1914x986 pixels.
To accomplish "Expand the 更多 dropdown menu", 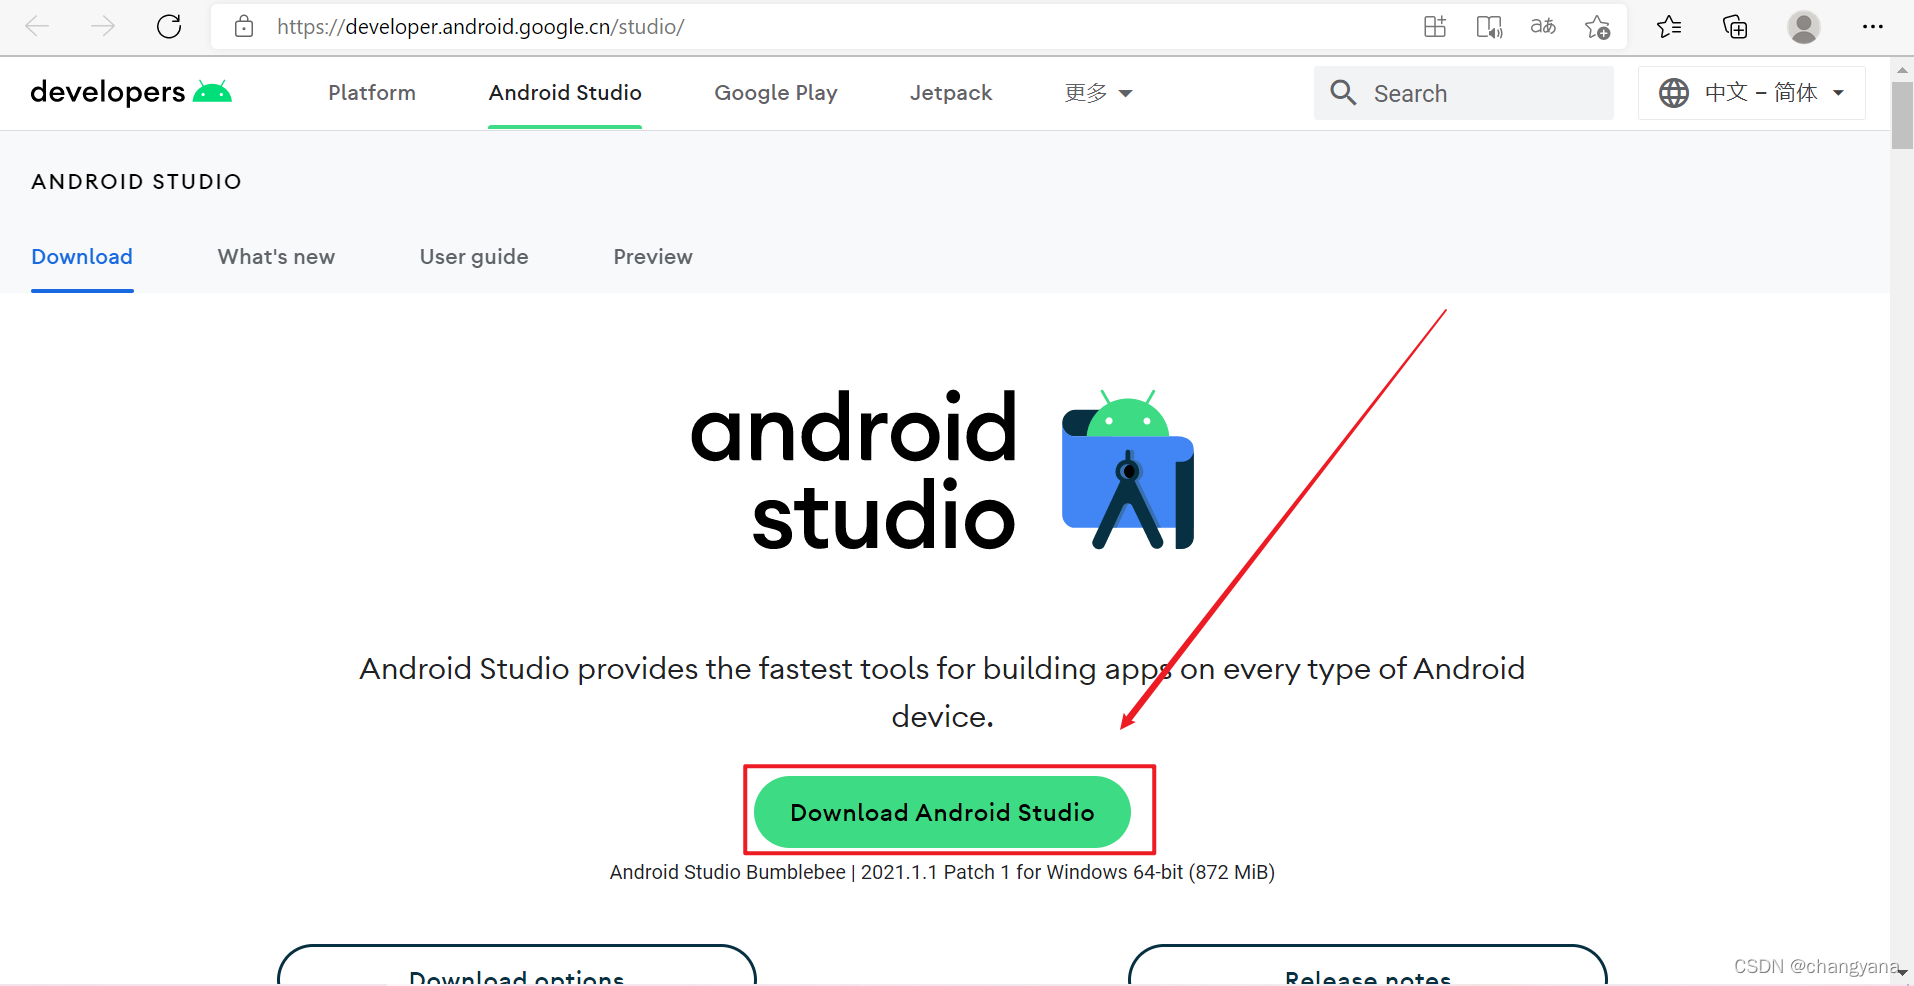I will [x=1098, y=93].
